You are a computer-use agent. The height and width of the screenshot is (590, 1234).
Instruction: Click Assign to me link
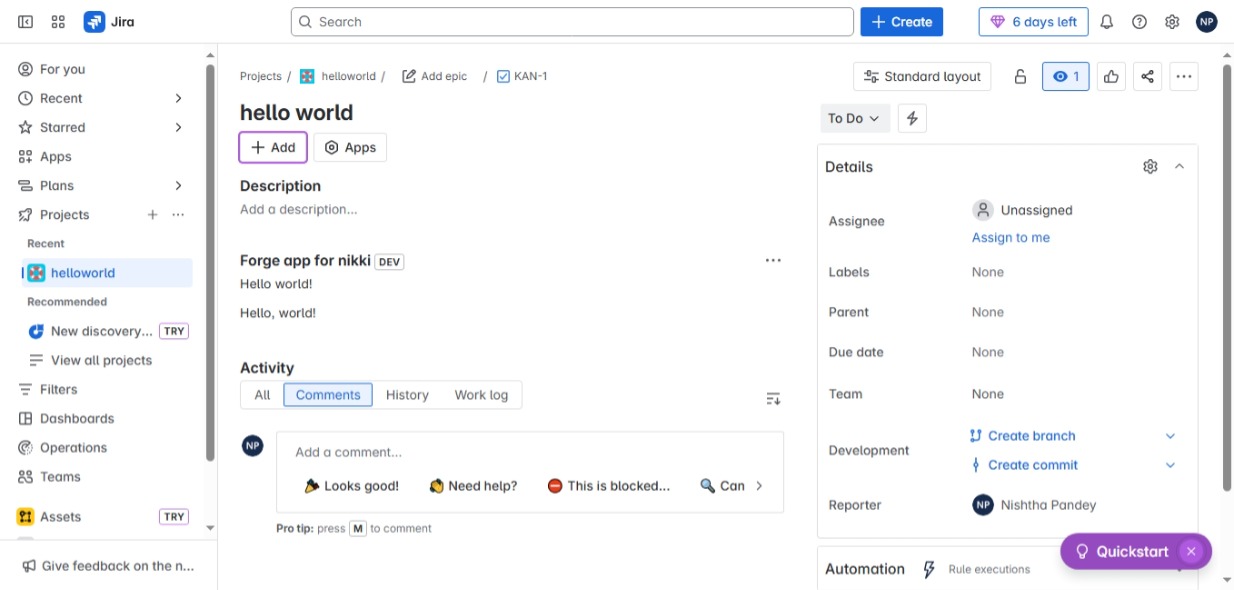pyautogui.click(x=1011, y=238)
